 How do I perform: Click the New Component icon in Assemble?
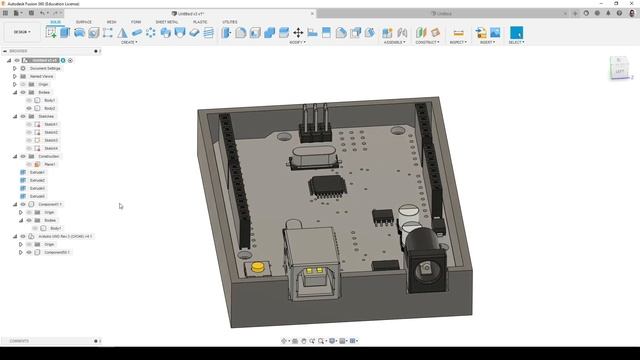tap(387, 33)
